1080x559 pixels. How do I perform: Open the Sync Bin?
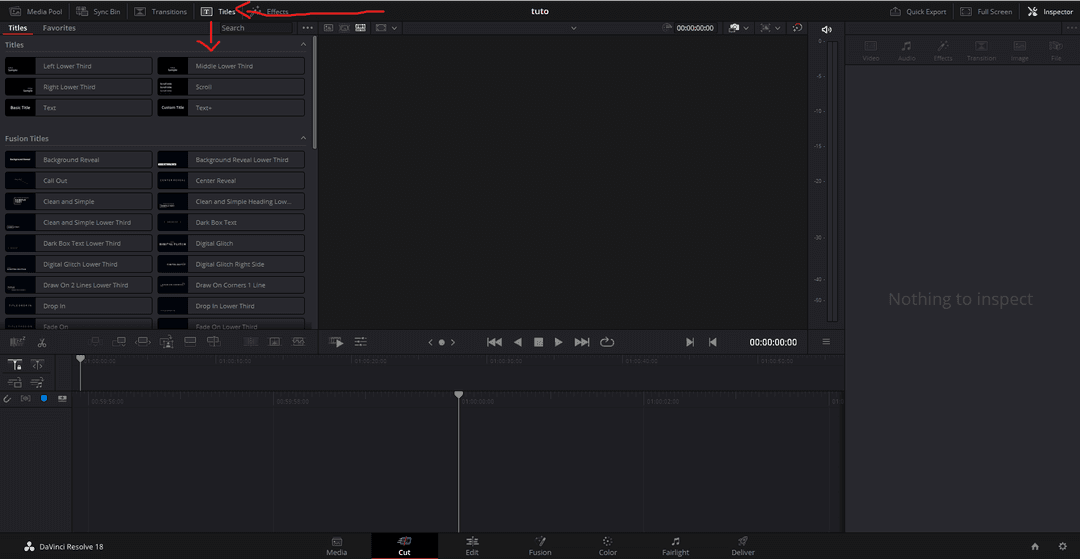[98, 12]
